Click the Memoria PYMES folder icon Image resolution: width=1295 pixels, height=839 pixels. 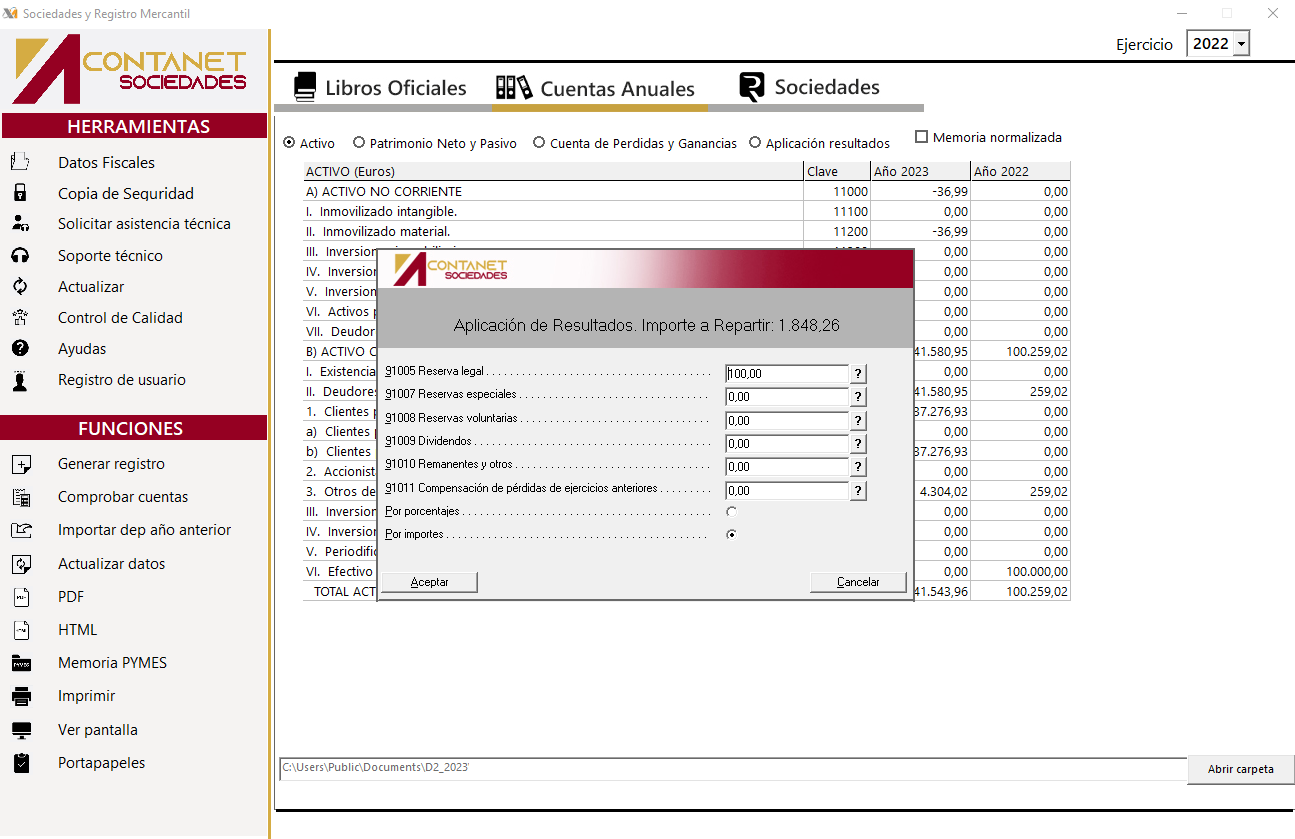pos(21,663)
